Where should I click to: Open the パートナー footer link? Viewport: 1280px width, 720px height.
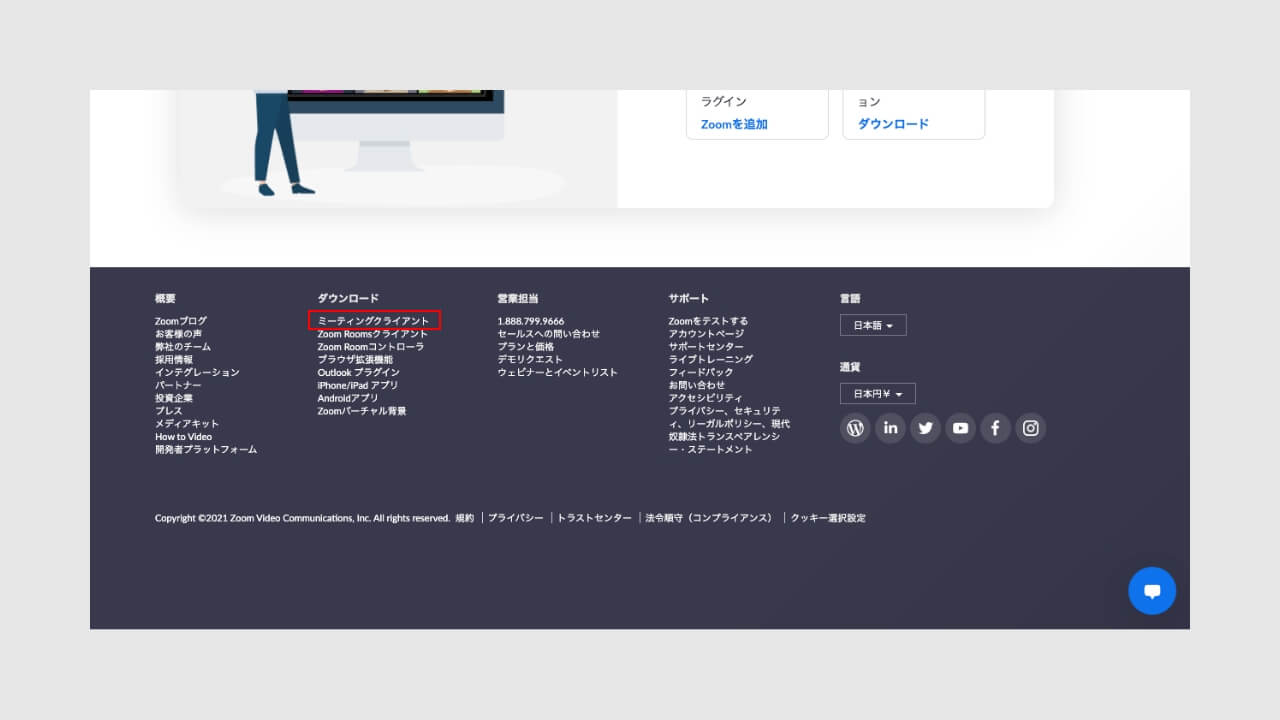pos(178,385)
